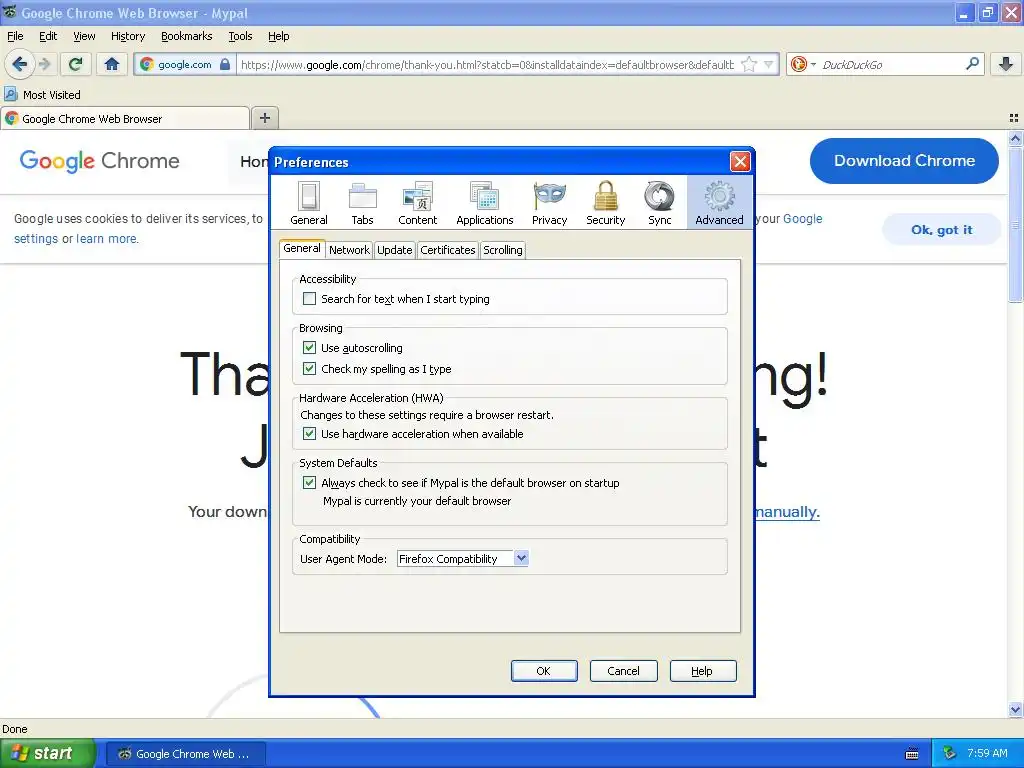Click the Google Chrome logo on page

coord(99,161)
